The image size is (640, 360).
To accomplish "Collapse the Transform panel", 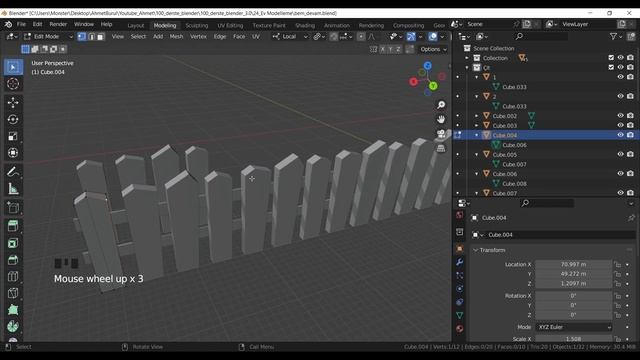I will [492, 250].
